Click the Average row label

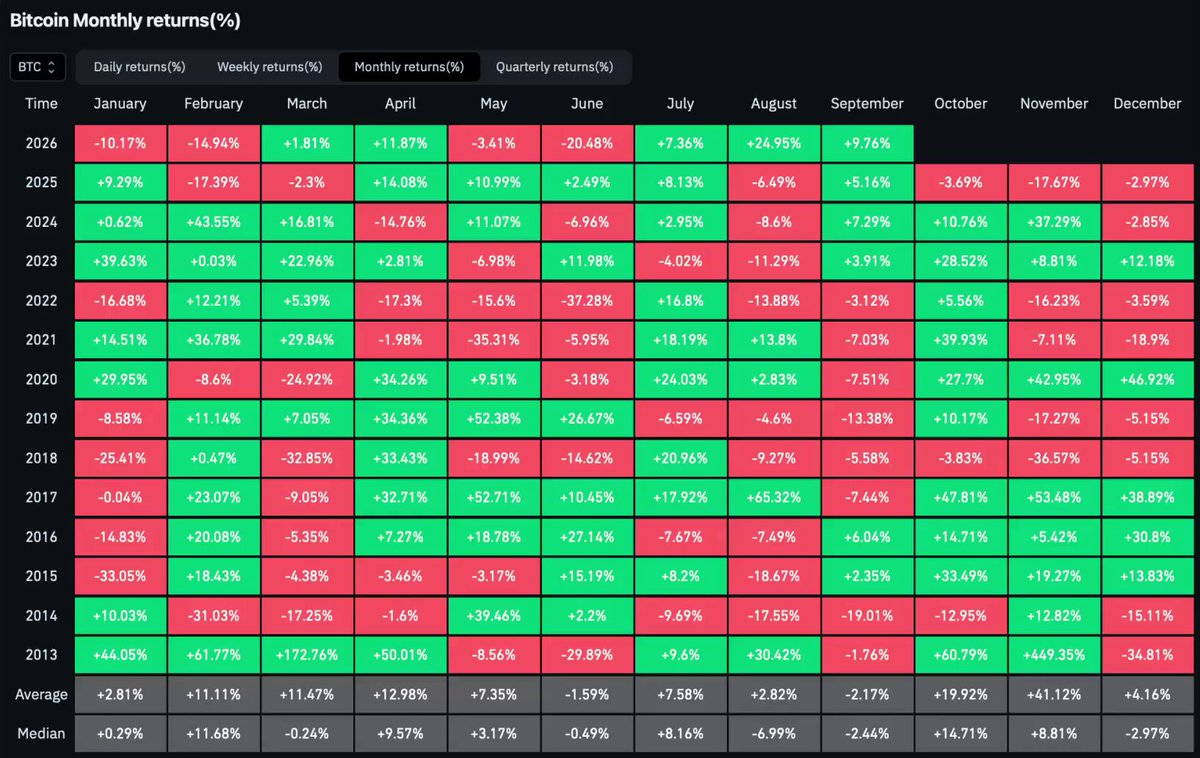[42, 694]
